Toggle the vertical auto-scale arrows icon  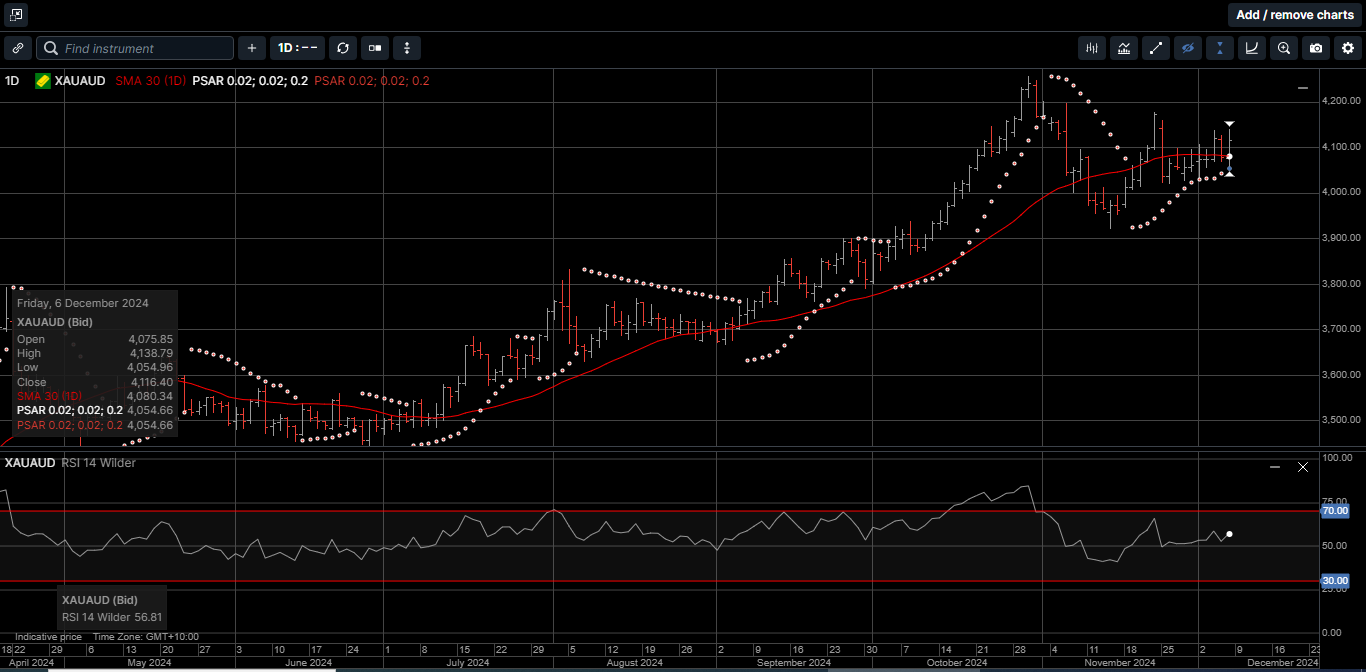(x=1220, y=48)
